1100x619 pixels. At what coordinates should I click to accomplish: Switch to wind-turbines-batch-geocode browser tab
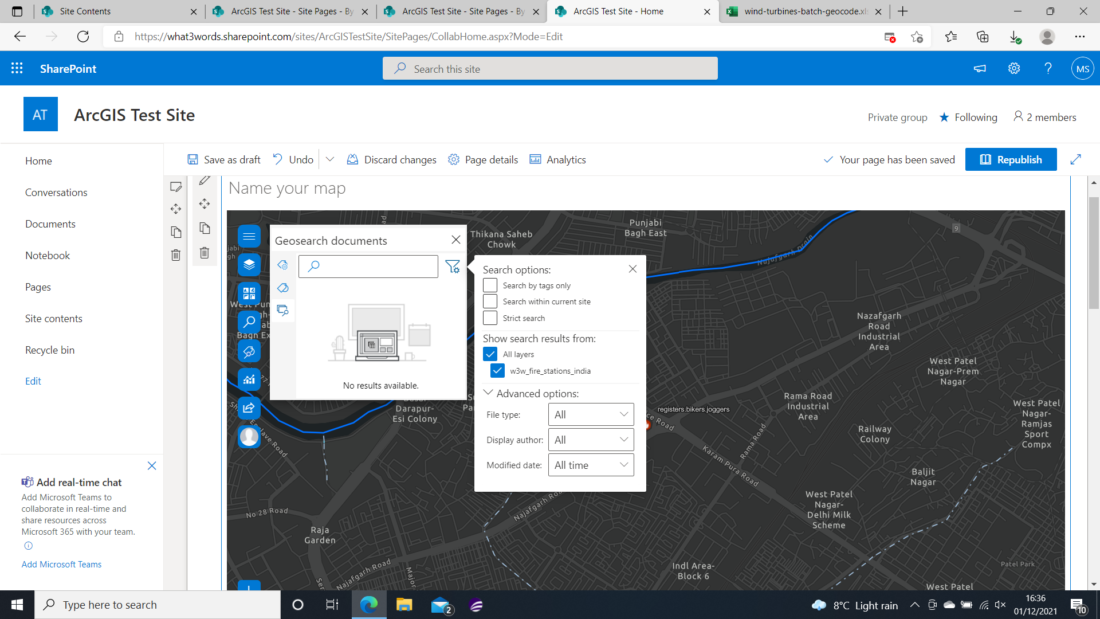804,11
